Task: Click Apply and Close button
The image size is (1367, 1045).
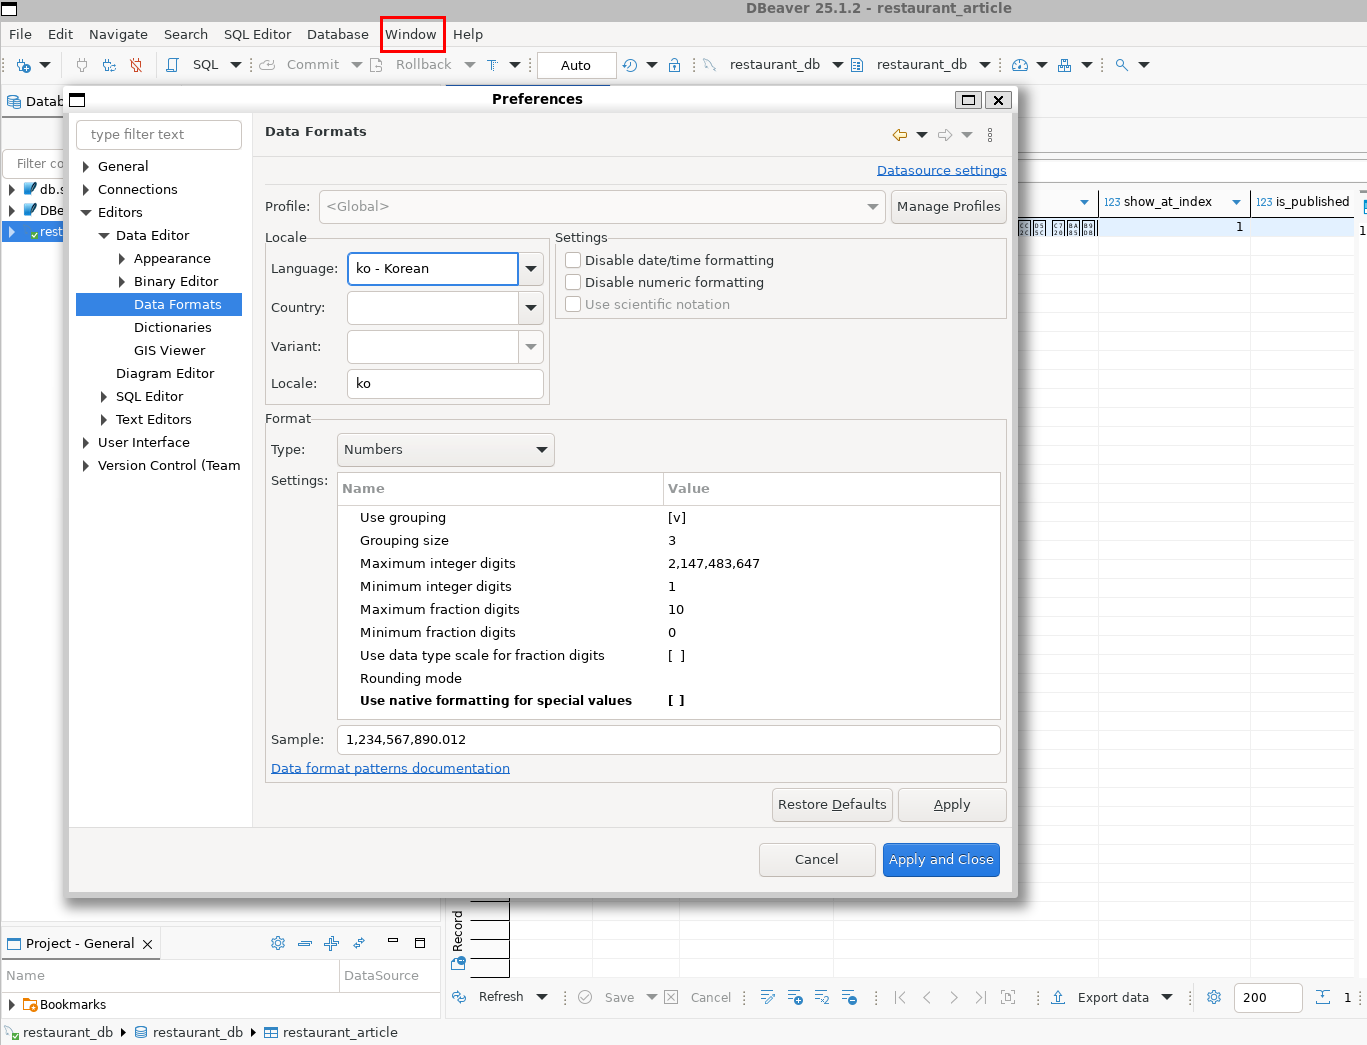Action: pyautogui.click(x=941, y=860)
